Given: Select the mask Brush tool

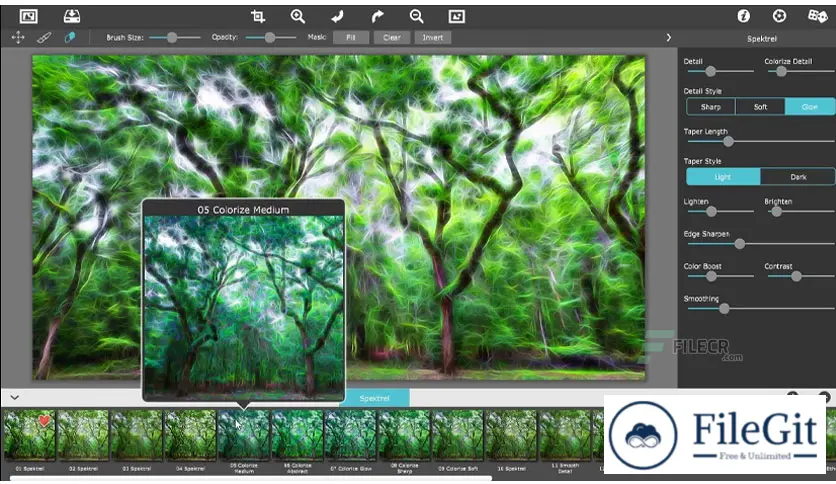Looking at the screenshot, I should coord(44,37).
